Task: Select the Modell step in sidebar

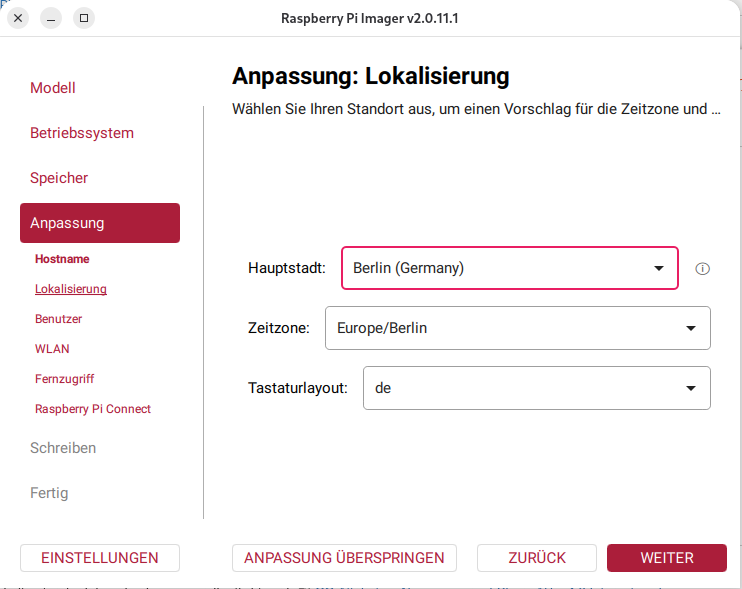Action: click(x=53, y=88)
